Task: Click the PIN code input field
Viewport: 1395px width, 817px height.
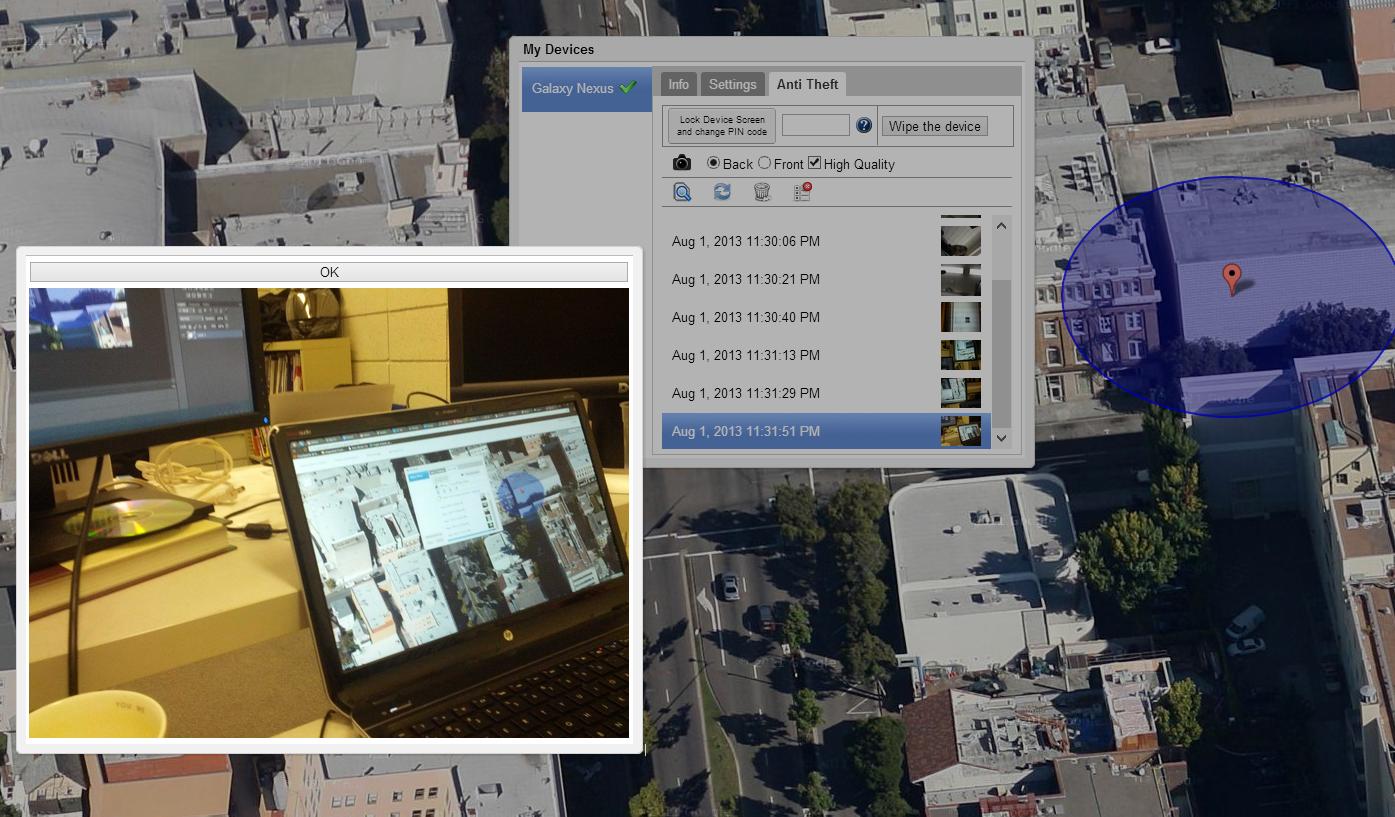Action: click(815, 126)
